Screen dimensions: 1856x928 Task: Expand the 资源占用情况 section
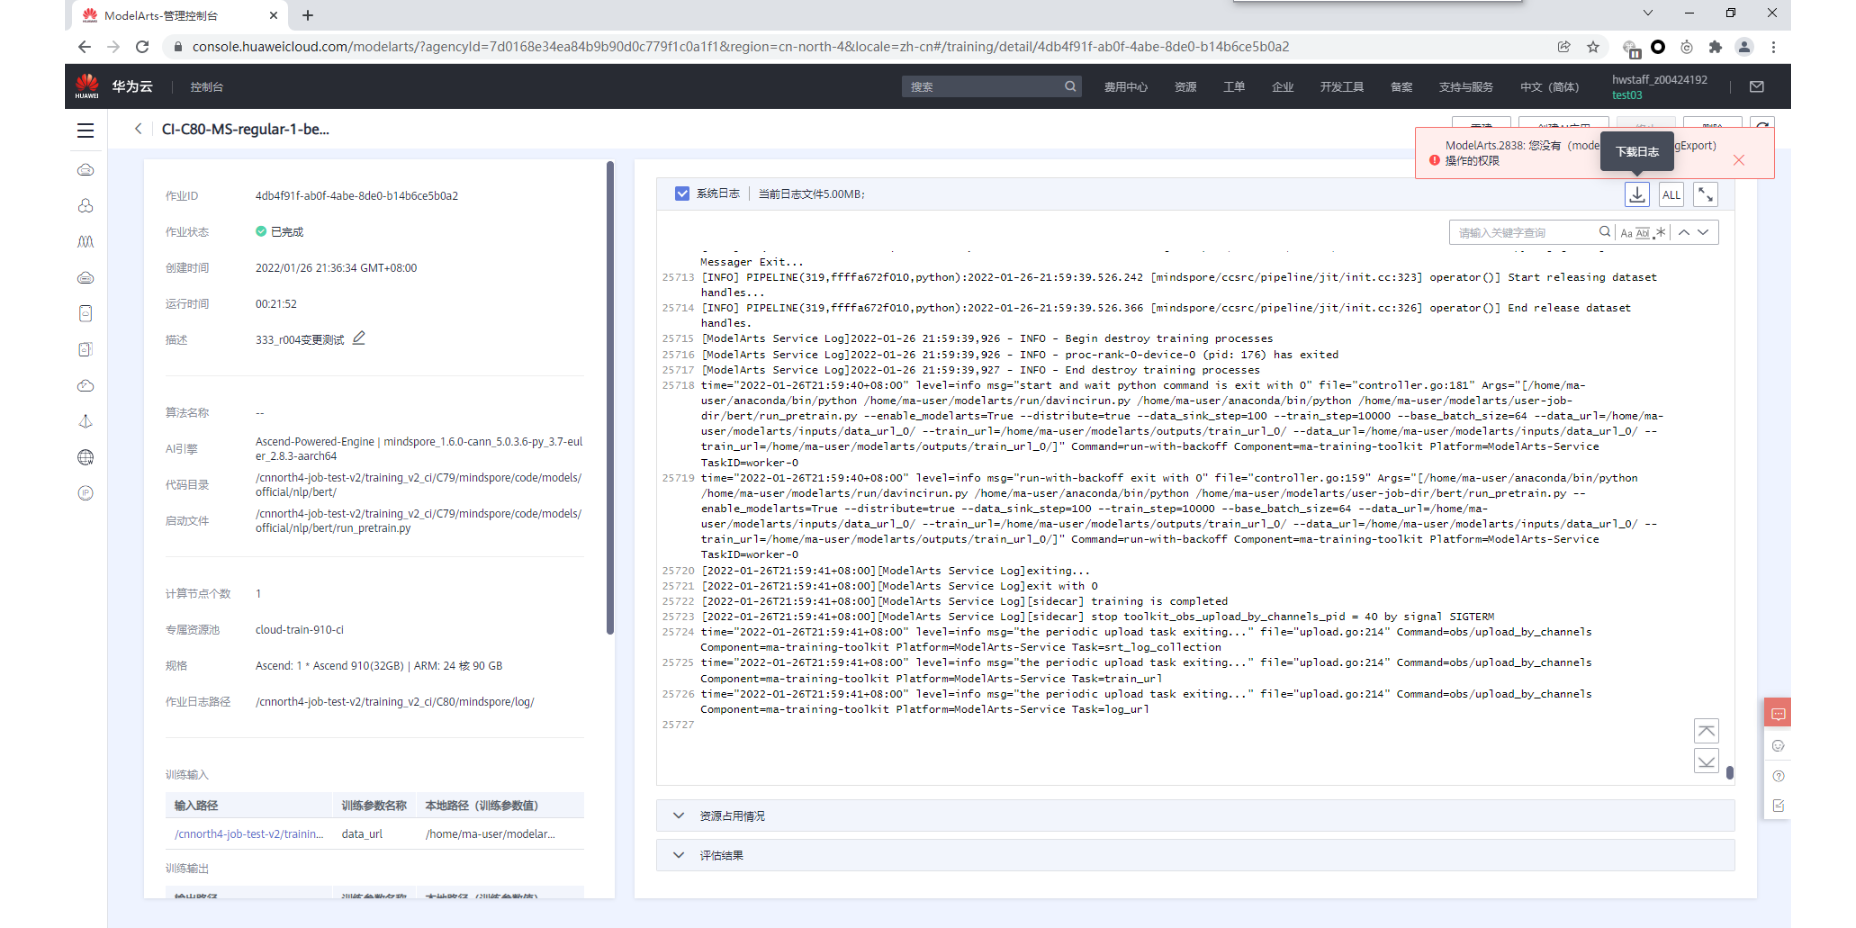pyautogui.click(x=1195, y=816)
